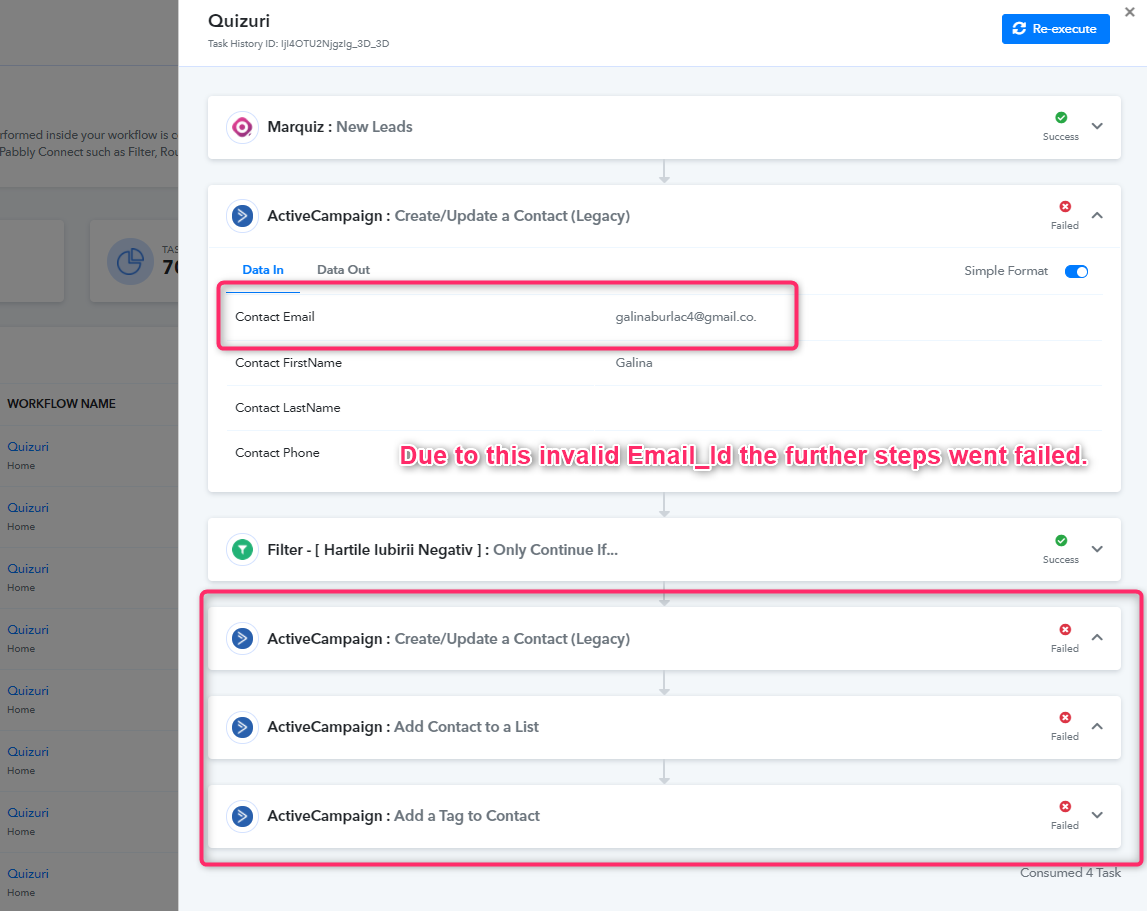
Task: Click the Marquiz : New Leads step title
Action: click(x=339, y=127)
